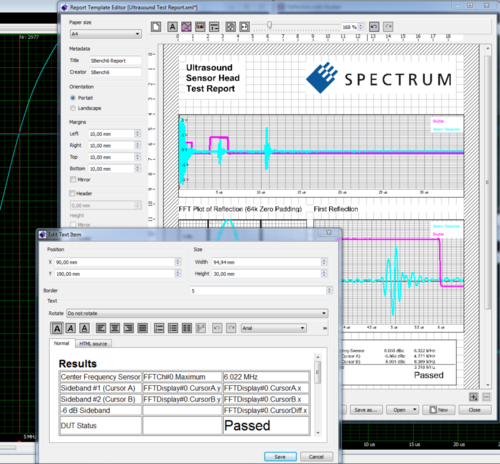This screenshot has height=464, width=500.
Task: Adjust the Height stepper of the text item
Action: click(x=324, y=274)
